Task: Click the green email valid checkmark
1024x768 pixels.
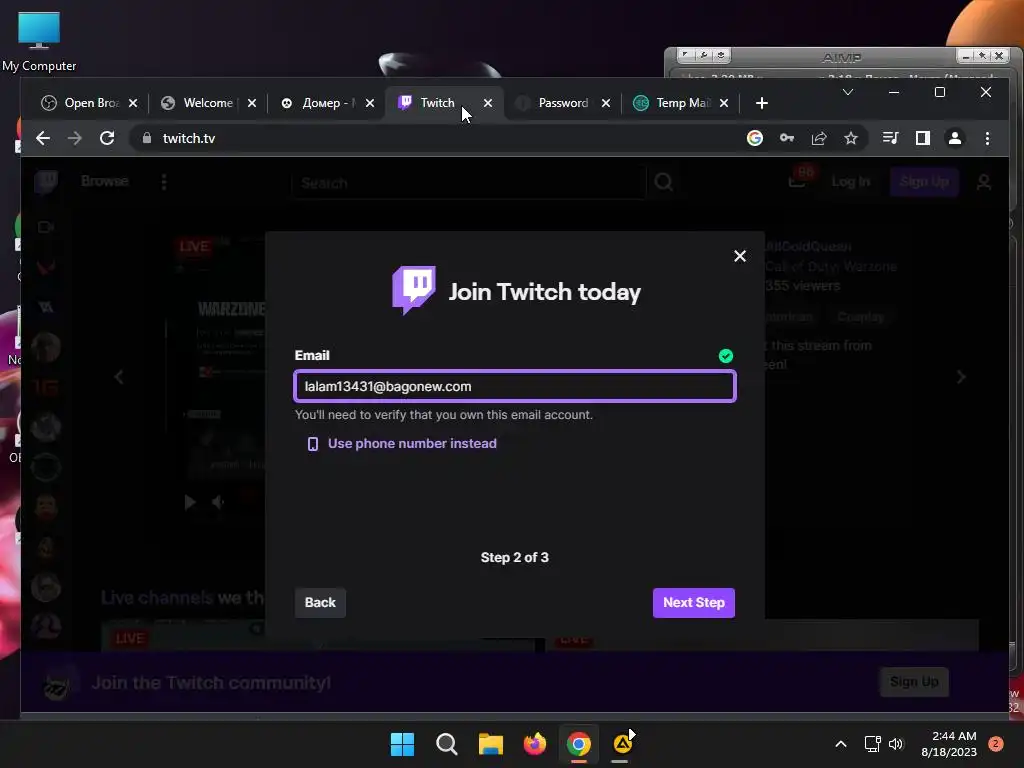Action: click(726, 356)
